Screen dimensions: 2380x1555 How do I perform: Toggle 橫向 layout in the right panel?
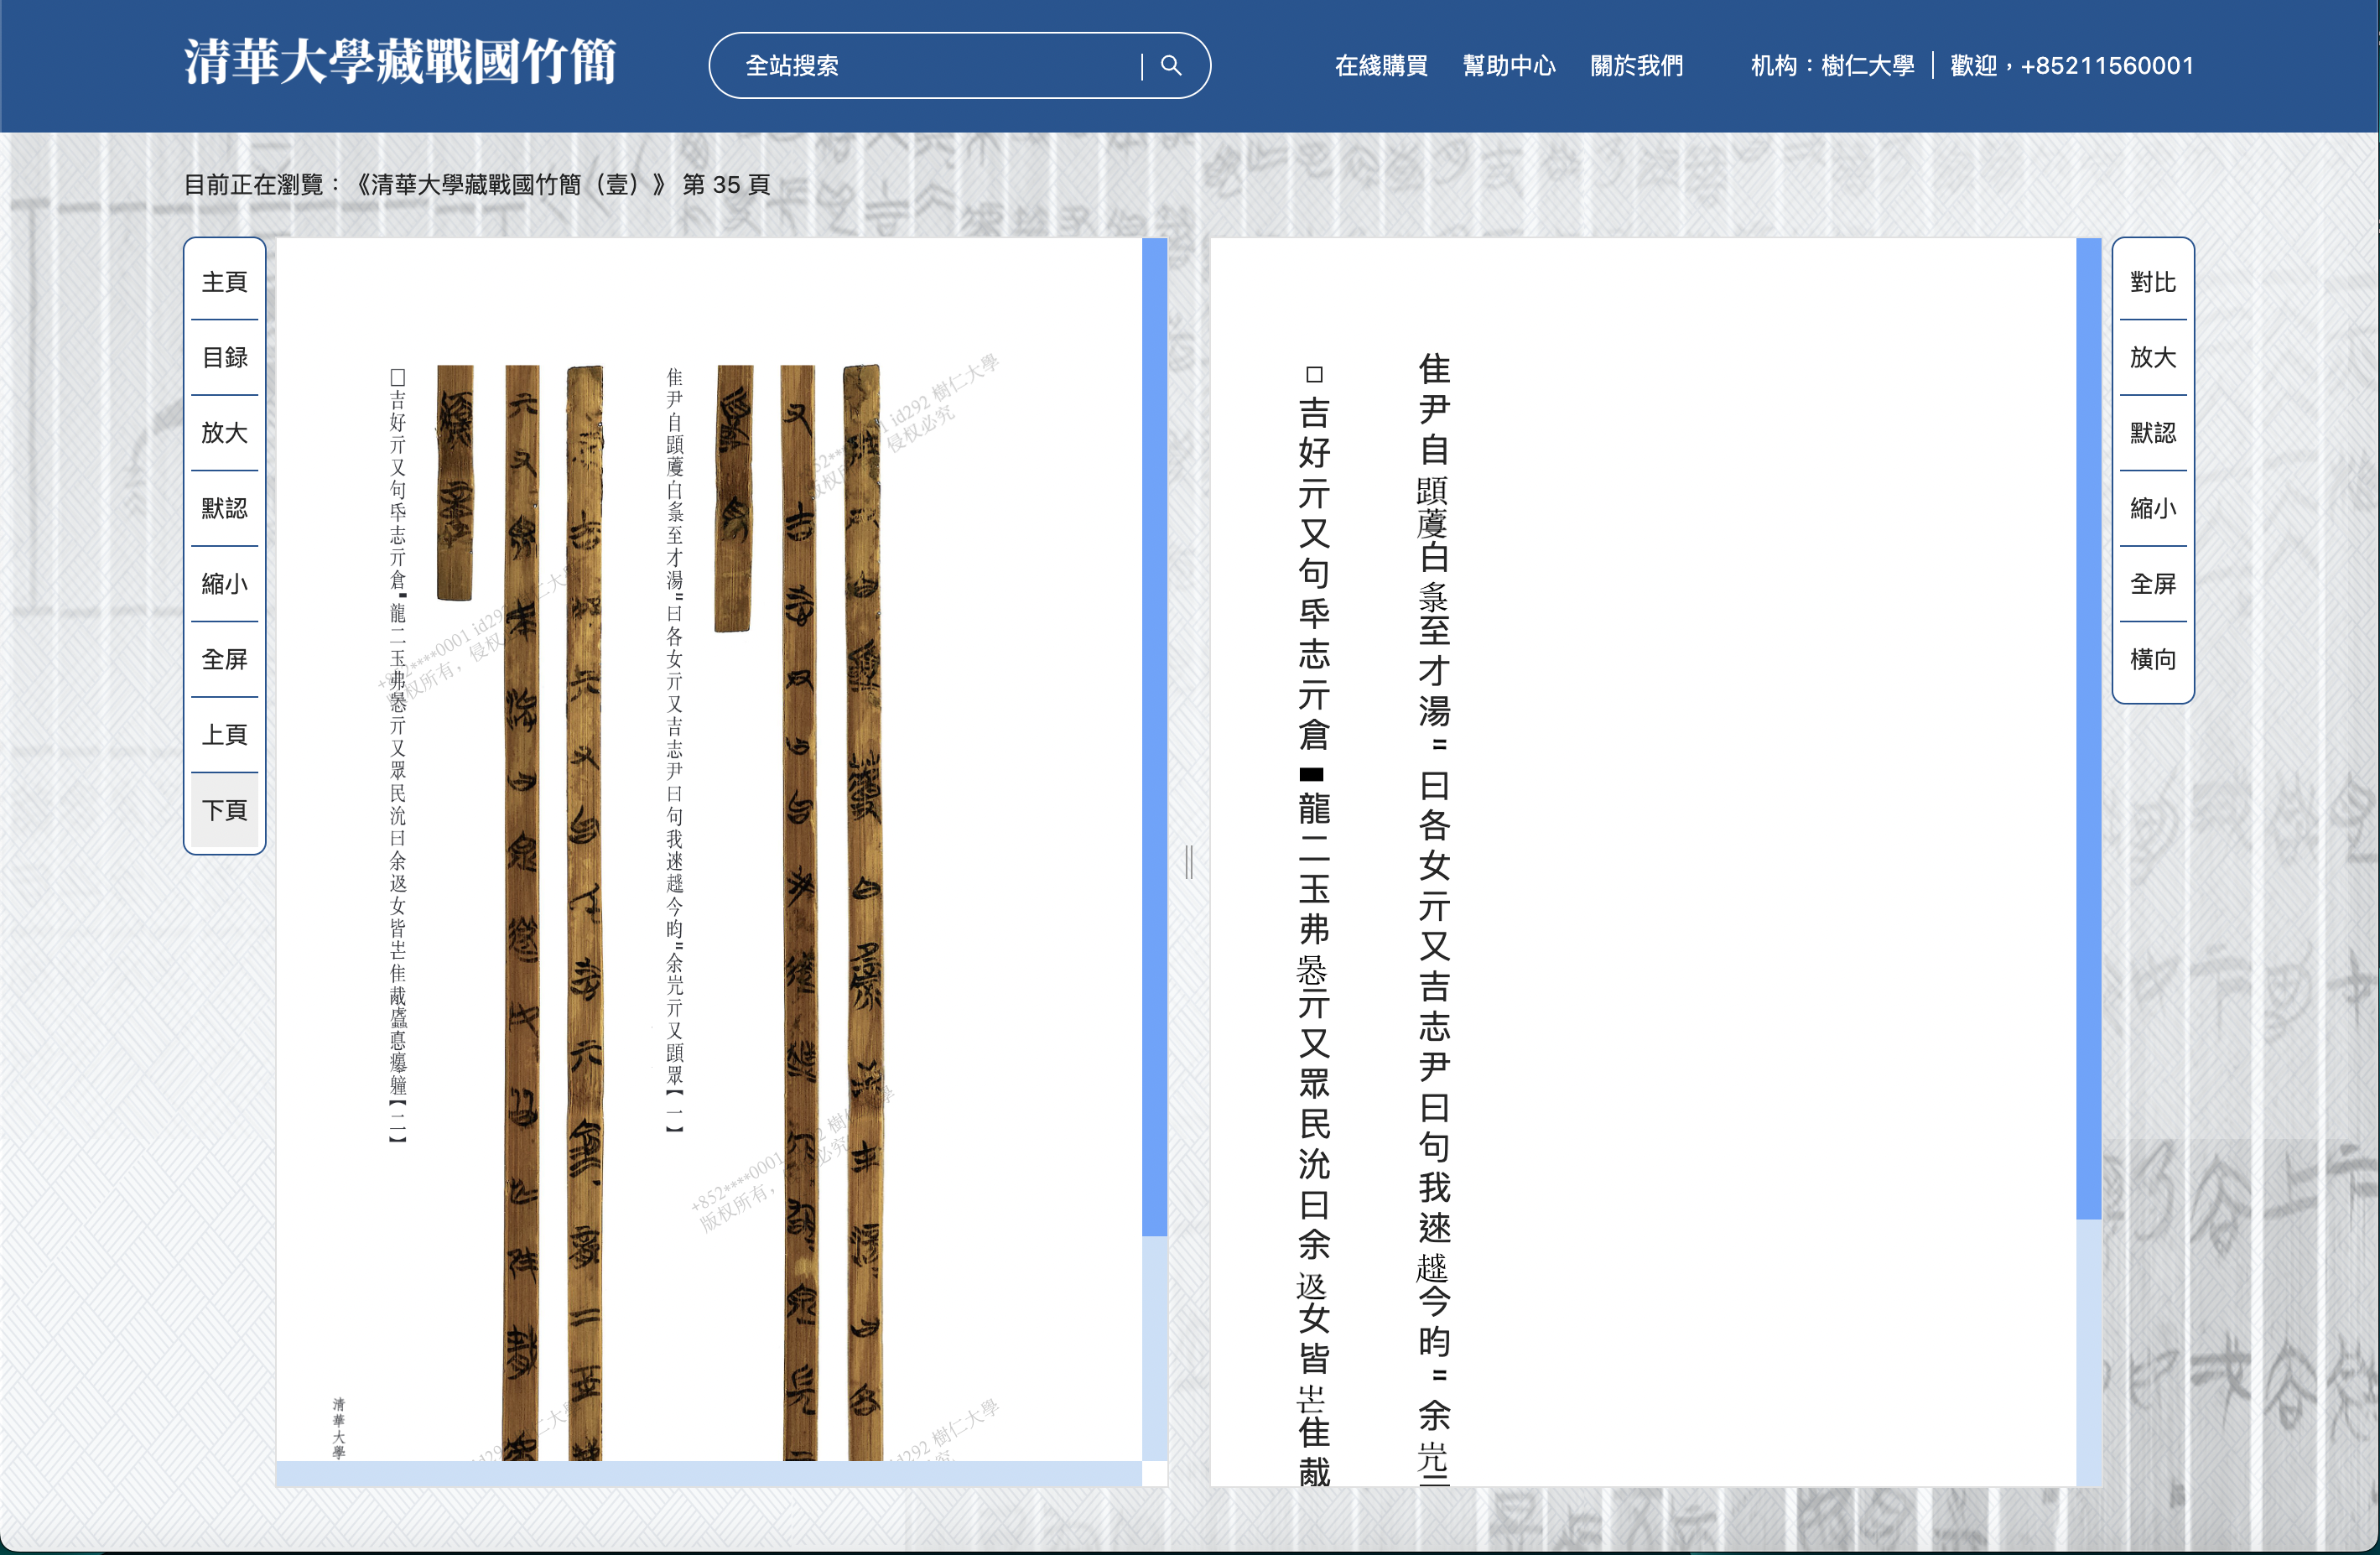coord(2152,659)
